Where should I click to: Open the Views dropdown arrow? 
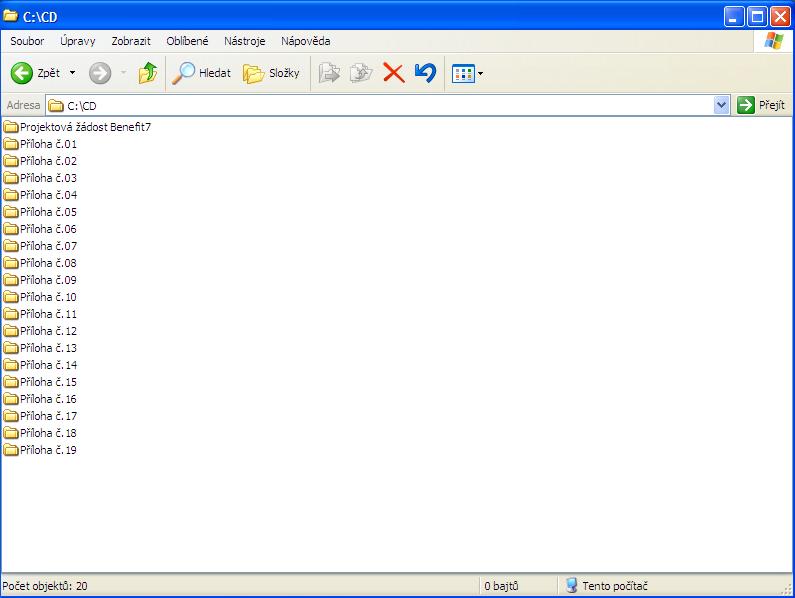[481, 74]
